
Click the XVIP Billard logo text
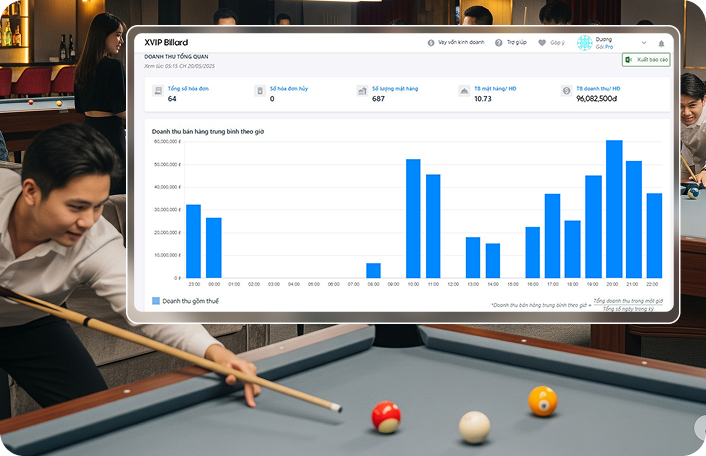[x=166, y=43]
